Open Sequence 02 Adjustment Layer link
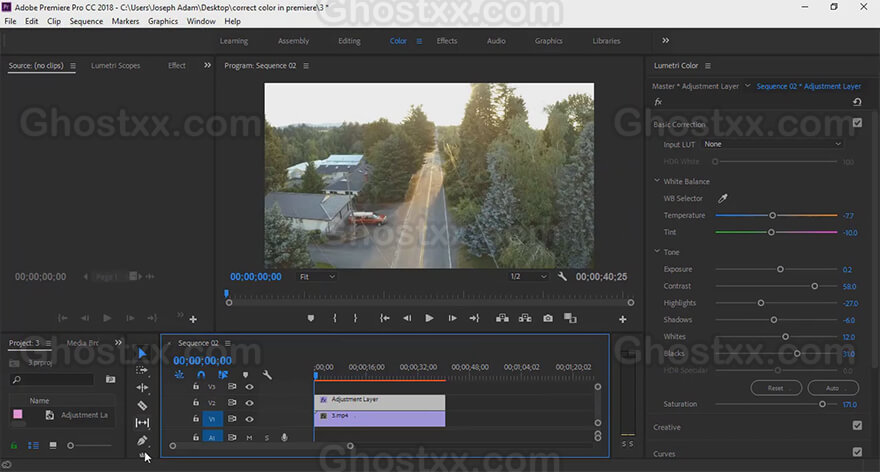 [808, 86]
